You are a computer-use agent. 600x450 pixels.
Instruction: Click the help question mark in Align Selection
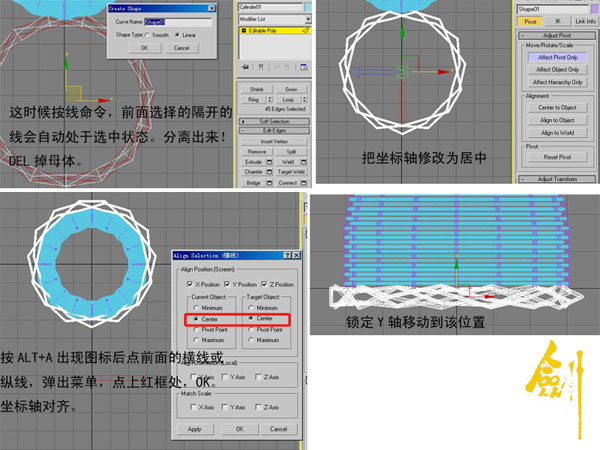pyautogui.click(x=287, y=255)
